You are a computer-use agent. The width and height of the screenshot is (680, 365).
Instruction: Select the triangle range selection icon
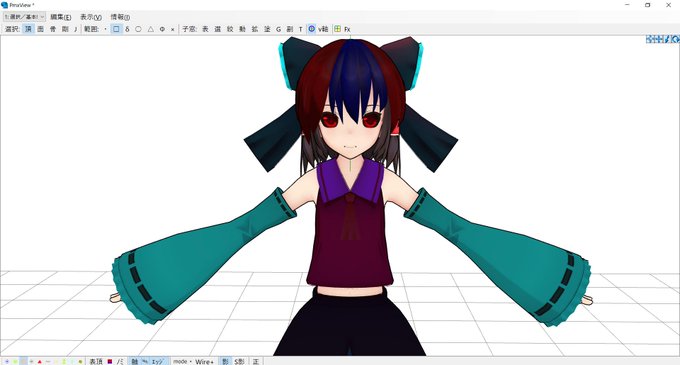tap(150, 29)
